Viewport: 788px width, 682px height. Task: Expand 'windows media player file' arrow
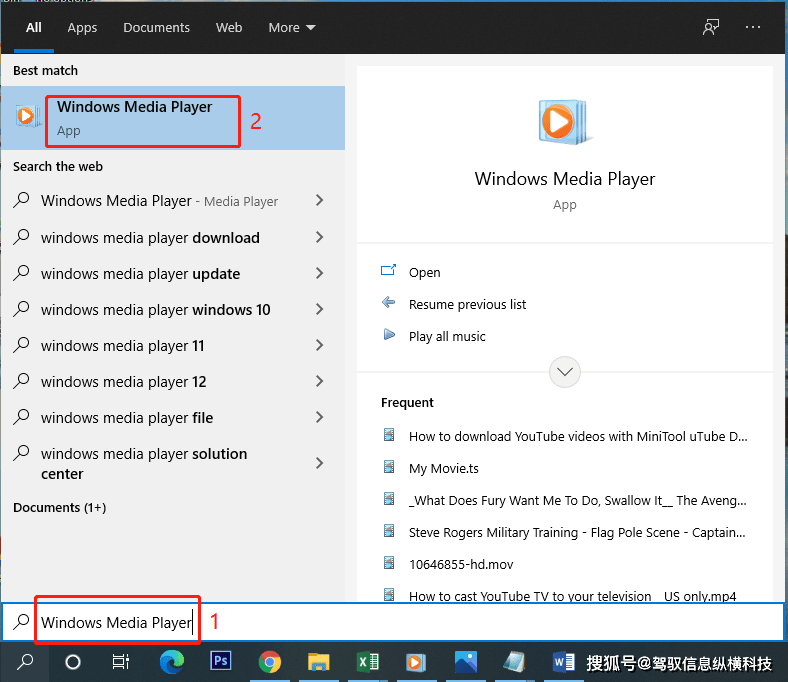point(320,417)
